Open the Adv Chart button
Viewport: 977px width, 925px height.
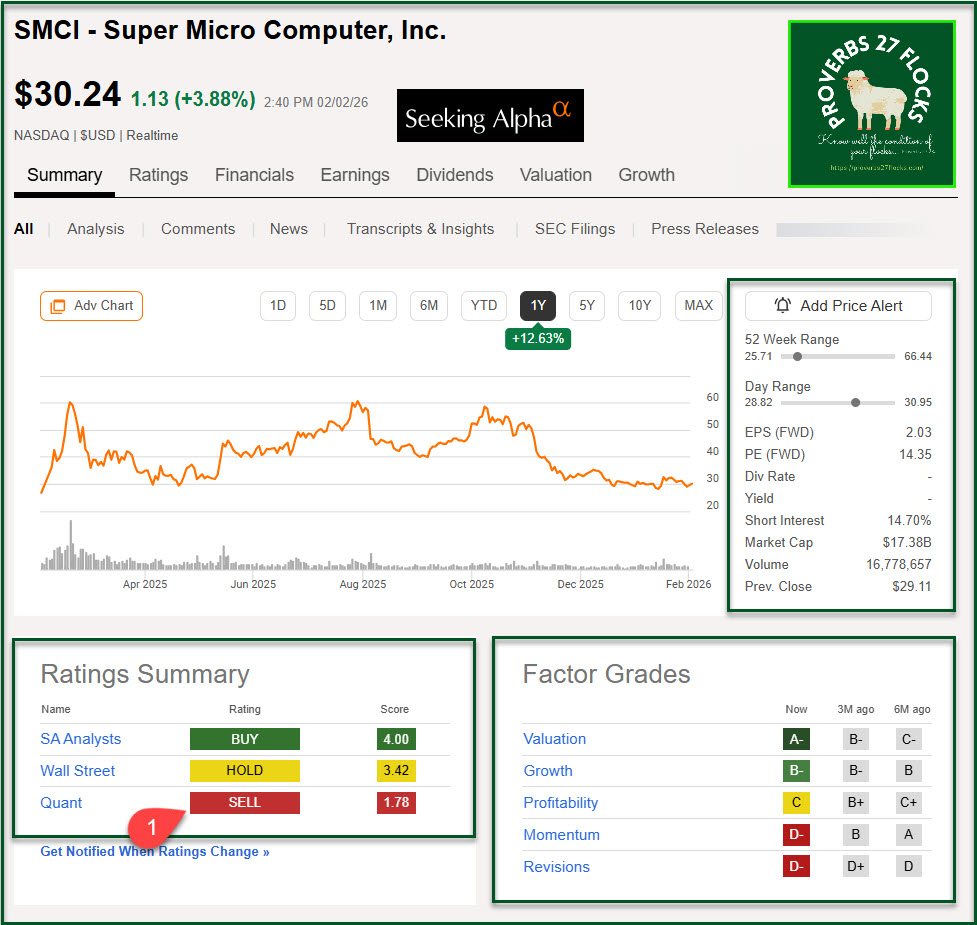pos(92,306)
